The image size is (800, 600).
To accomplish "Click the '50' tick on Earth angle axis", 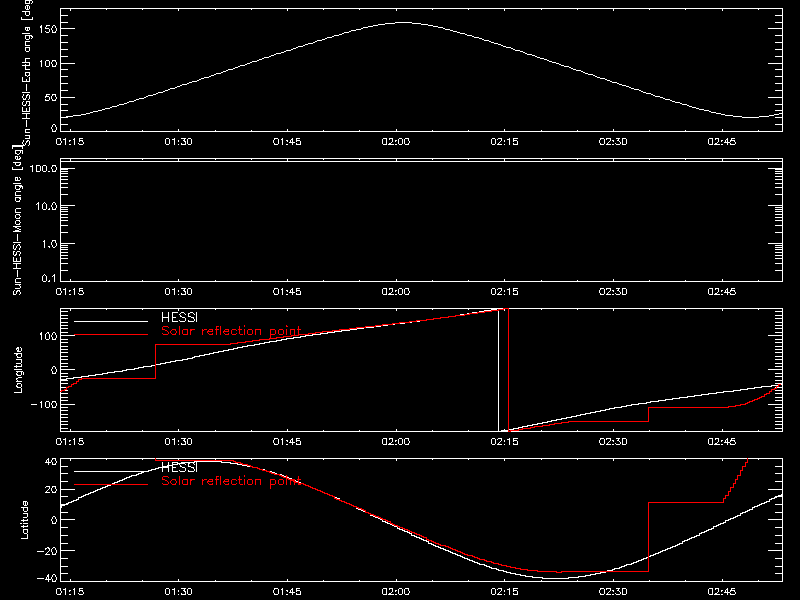I will tap(51, 97).
